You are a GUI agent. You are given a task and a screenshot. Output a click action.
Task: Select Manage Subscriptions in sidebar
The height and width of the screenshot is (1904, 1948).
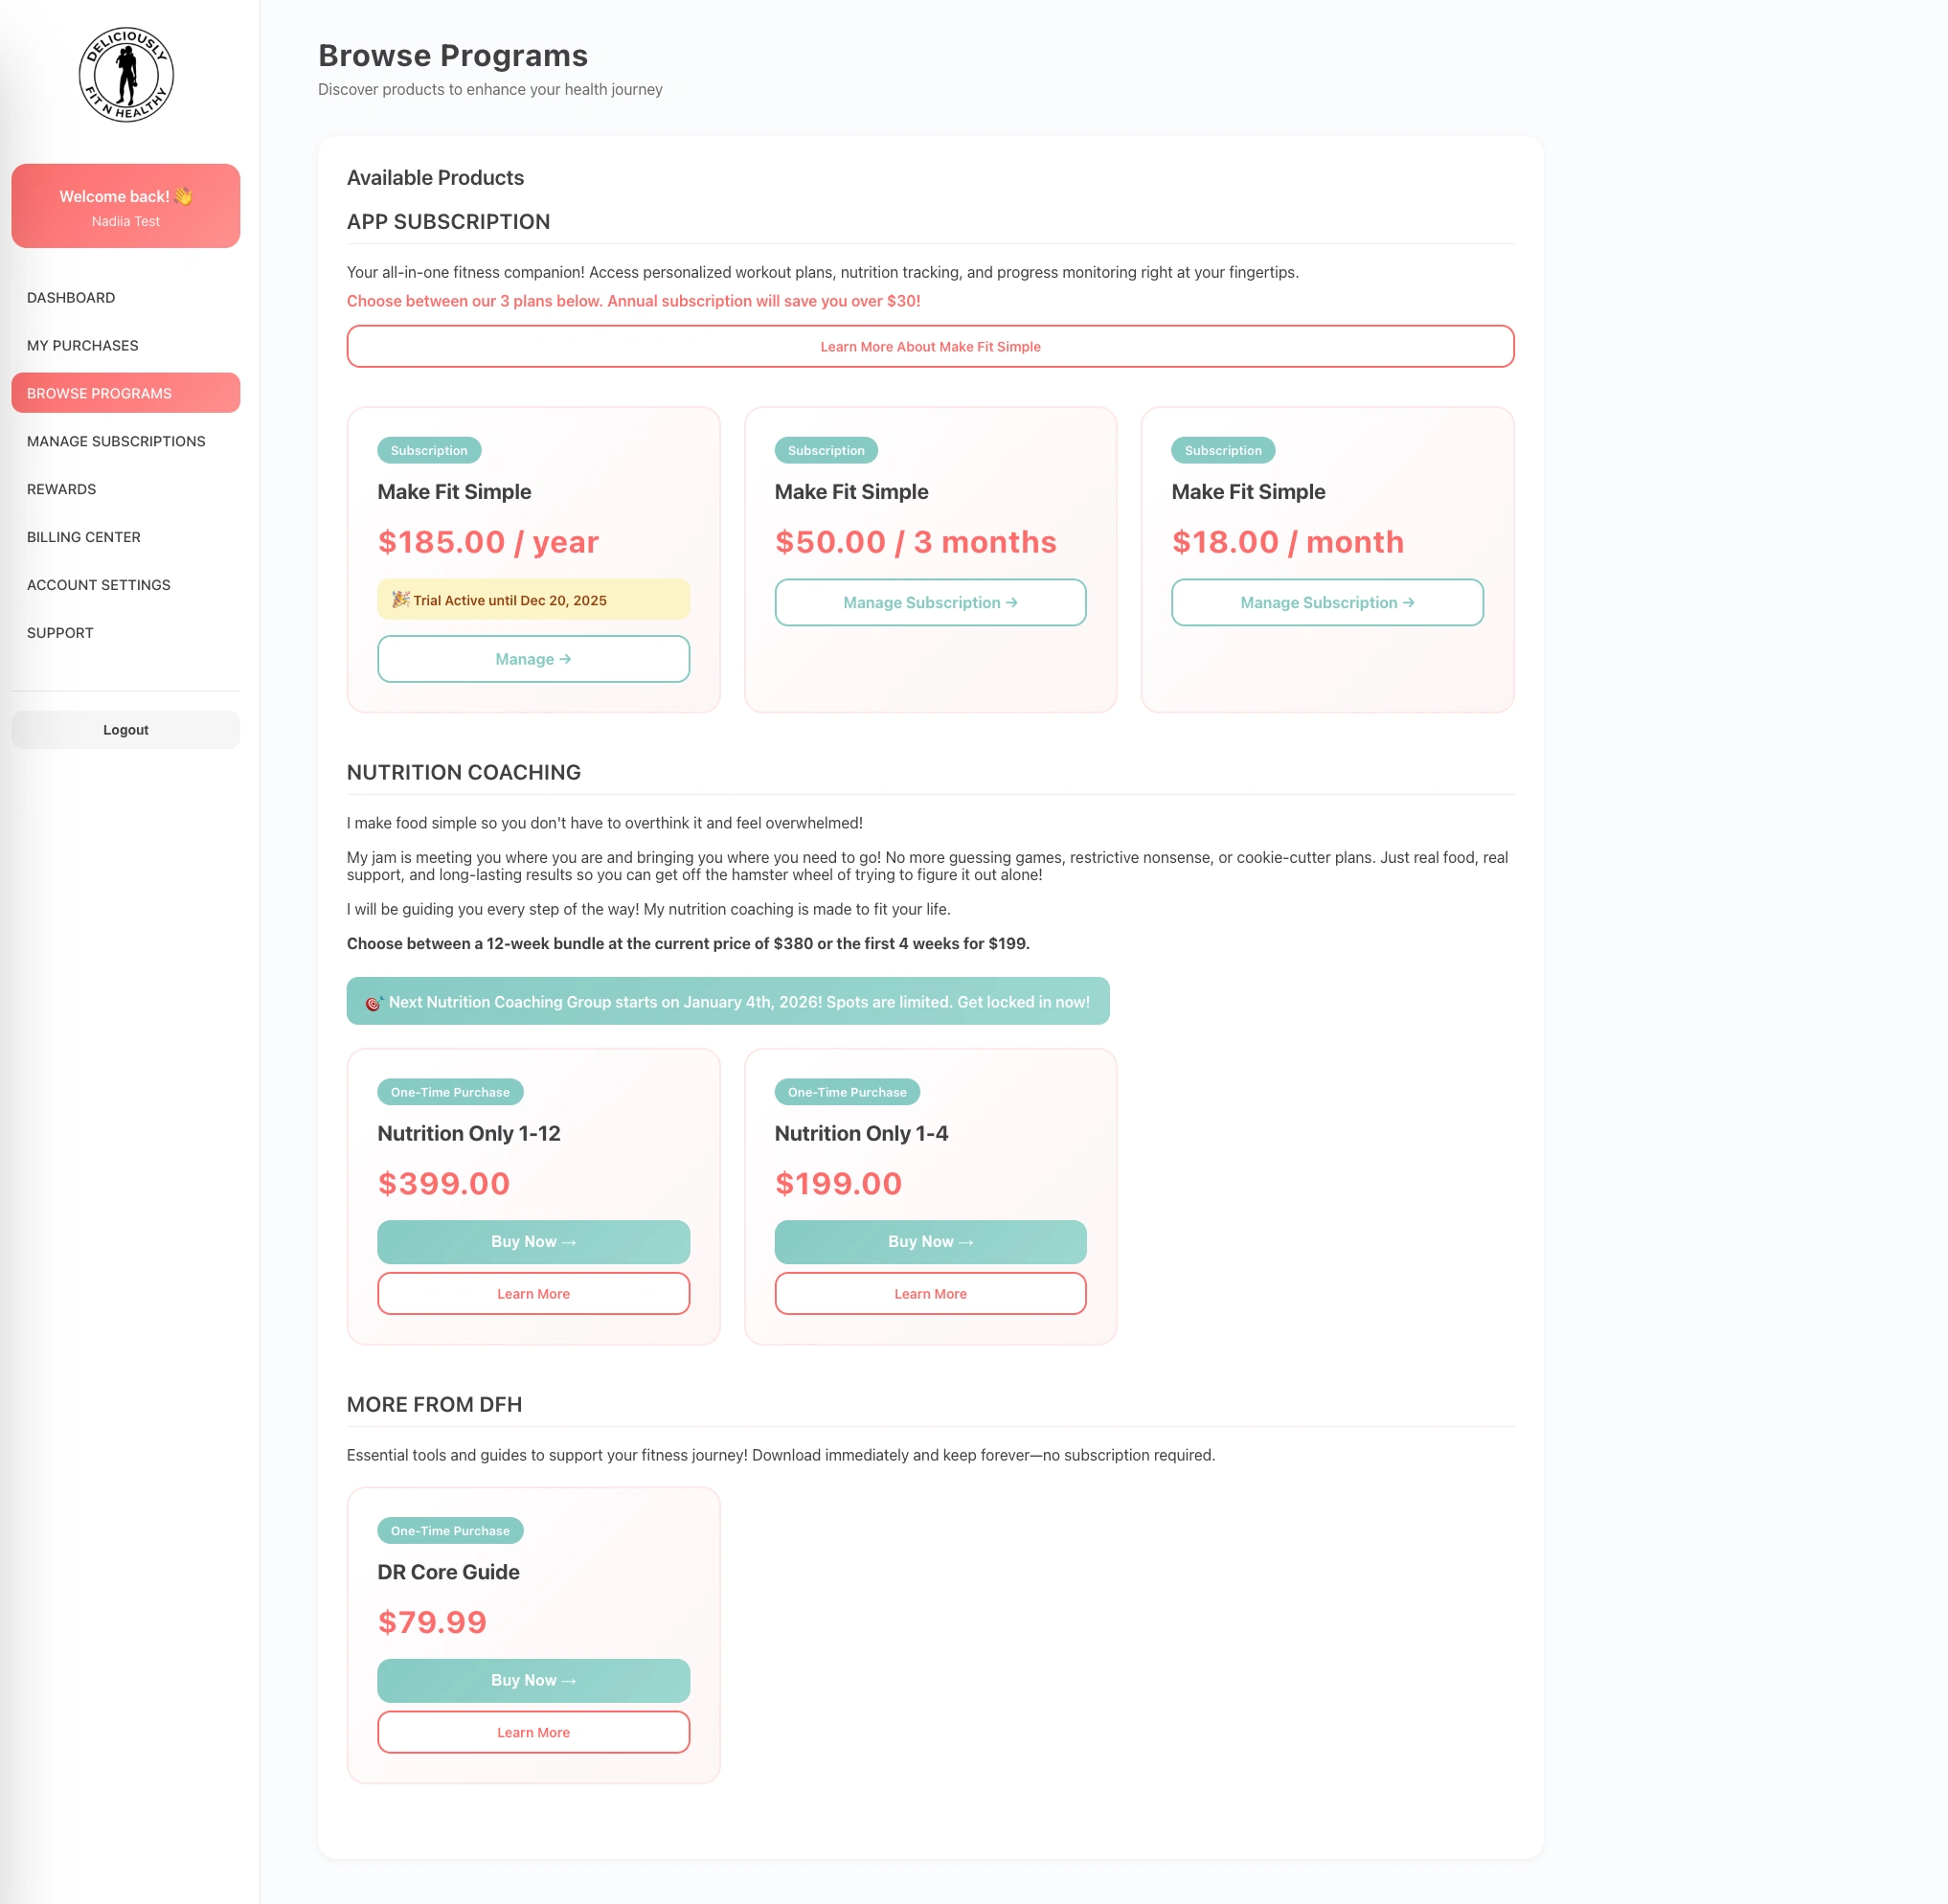coord(116,441)
